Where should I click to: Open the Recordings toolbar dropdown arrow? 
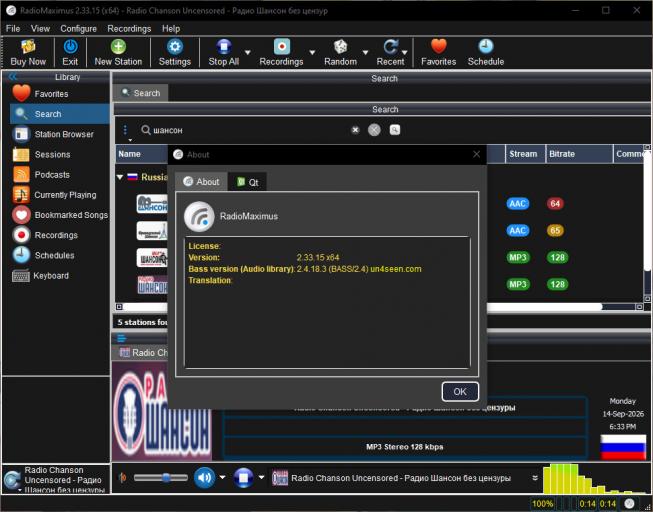pyautogui.click(x=312, y=52)
